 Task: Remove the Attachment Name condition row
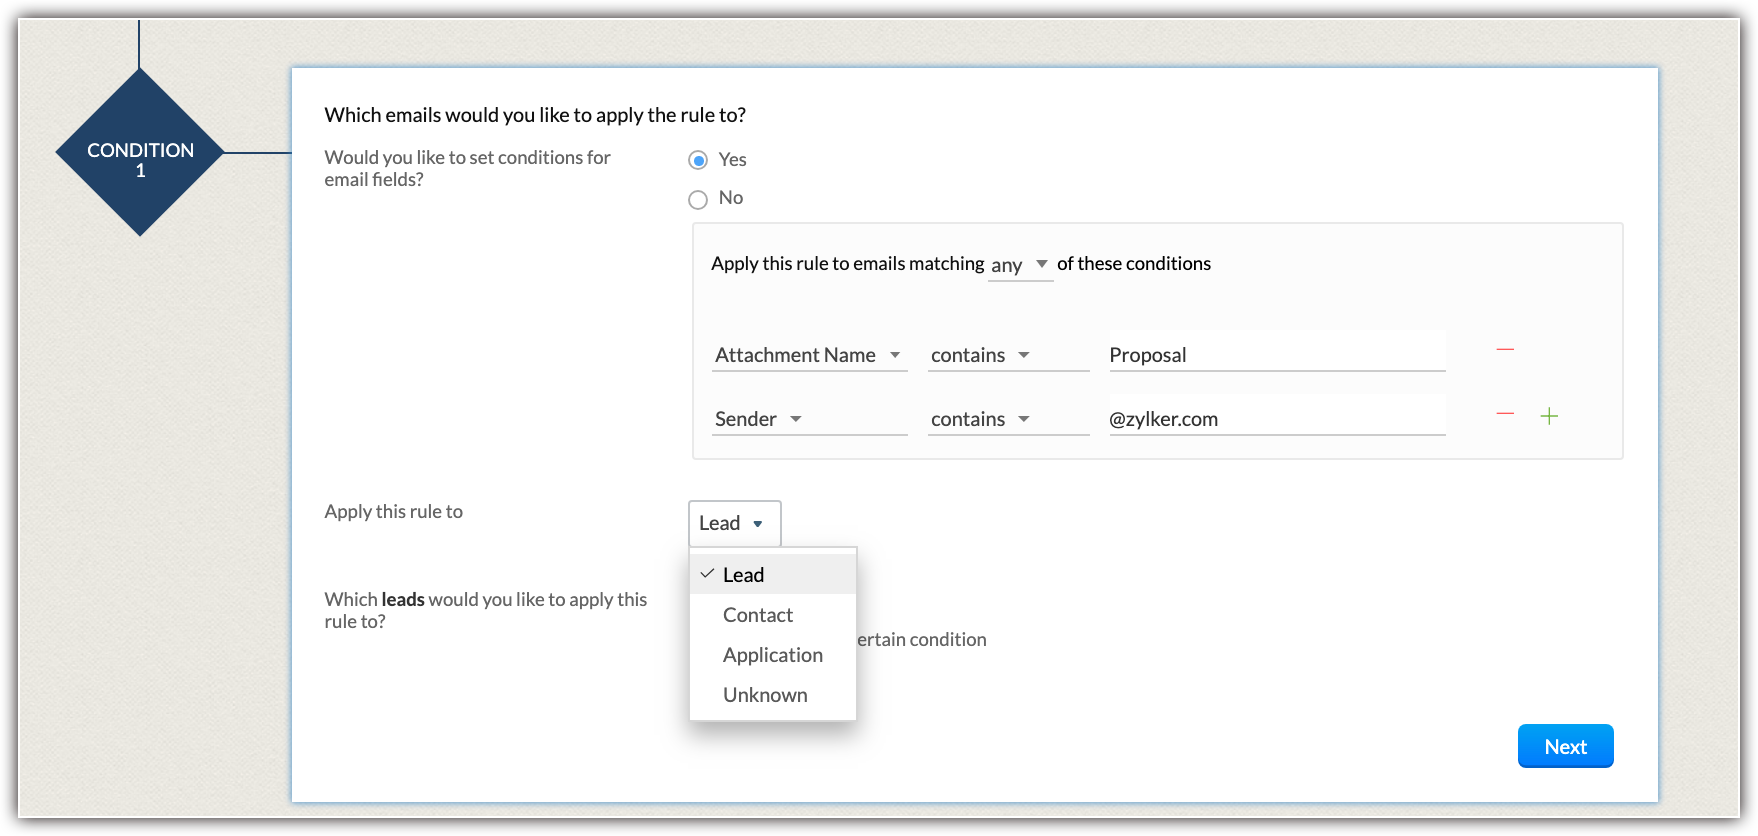[1505, 350]
